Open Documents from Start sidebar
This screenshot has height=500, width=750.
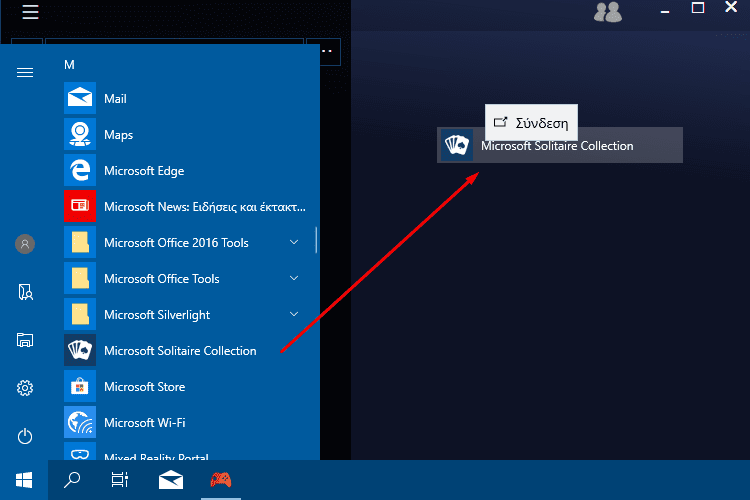(25, 292)
